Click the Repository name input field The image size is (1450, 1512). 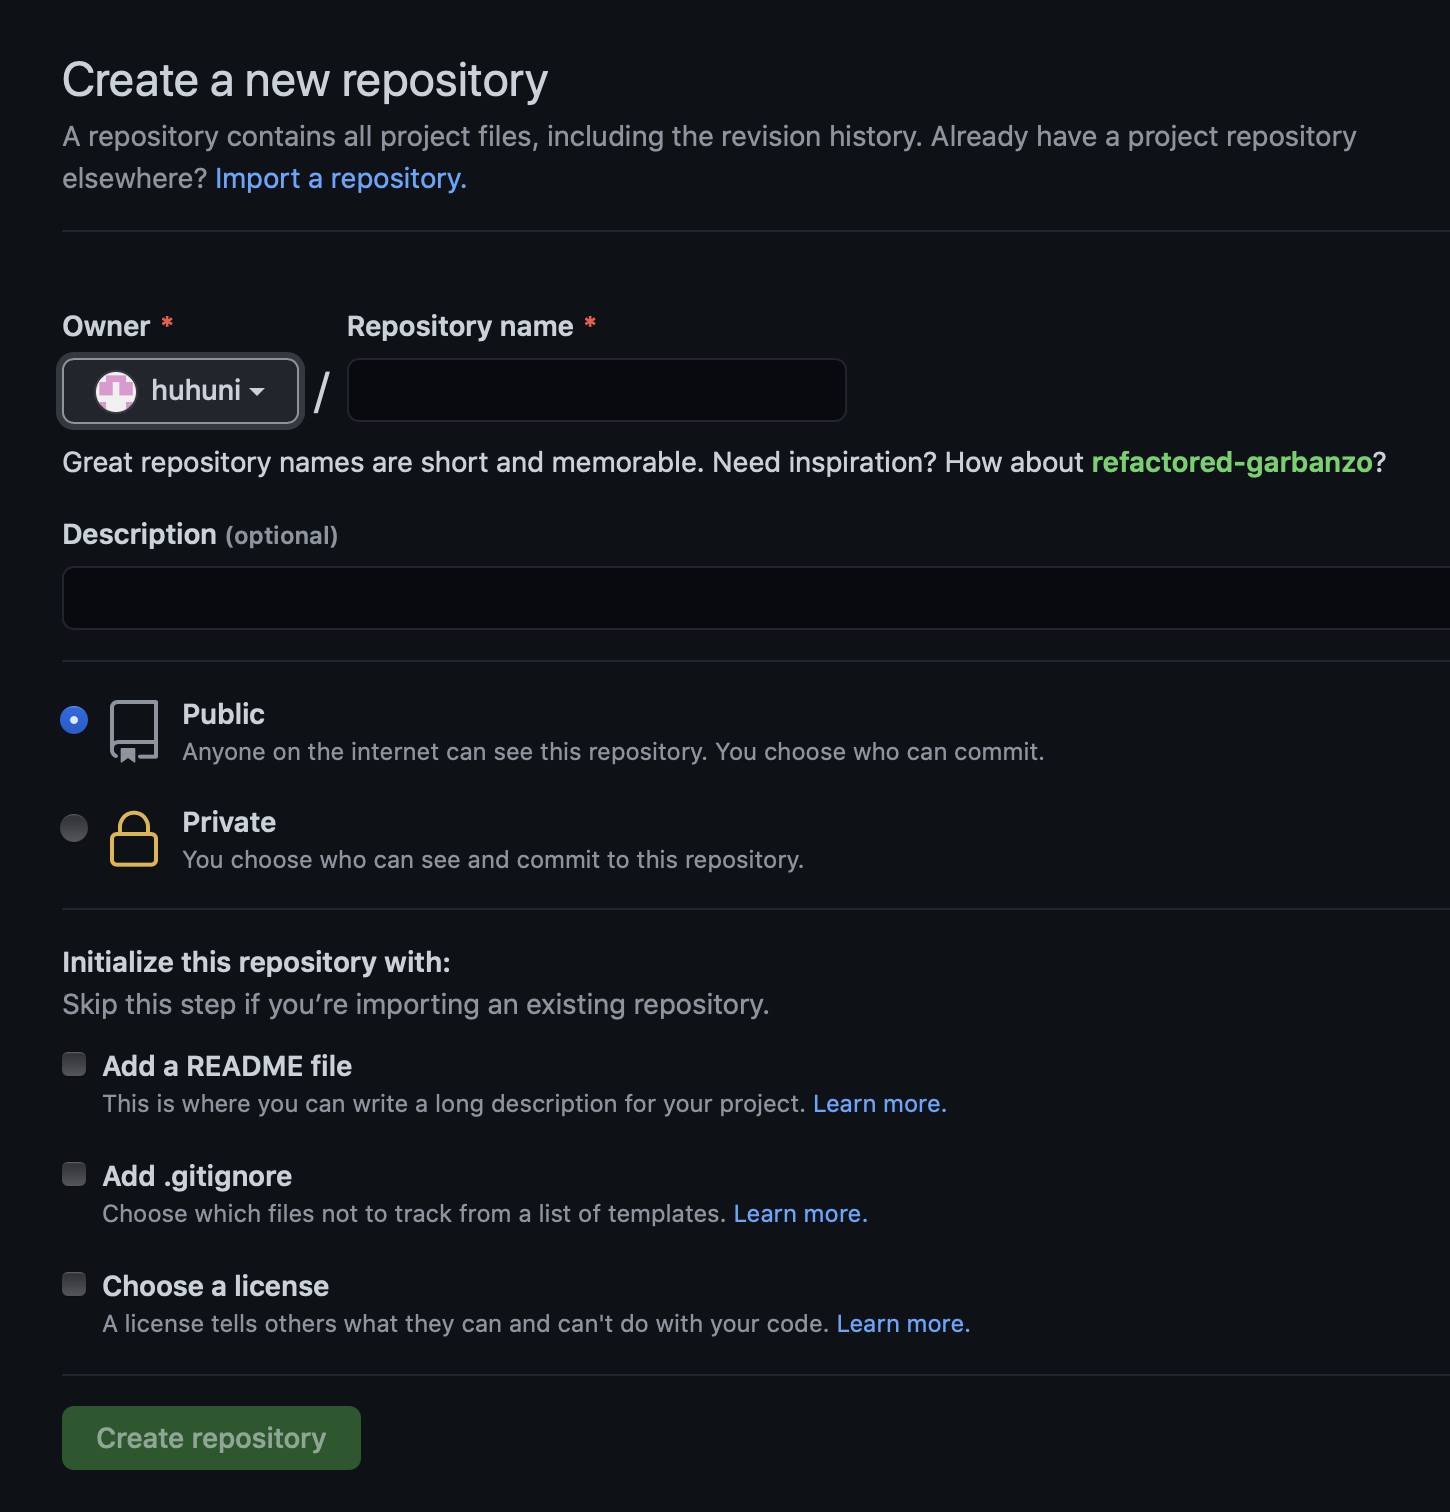point(595,390)
